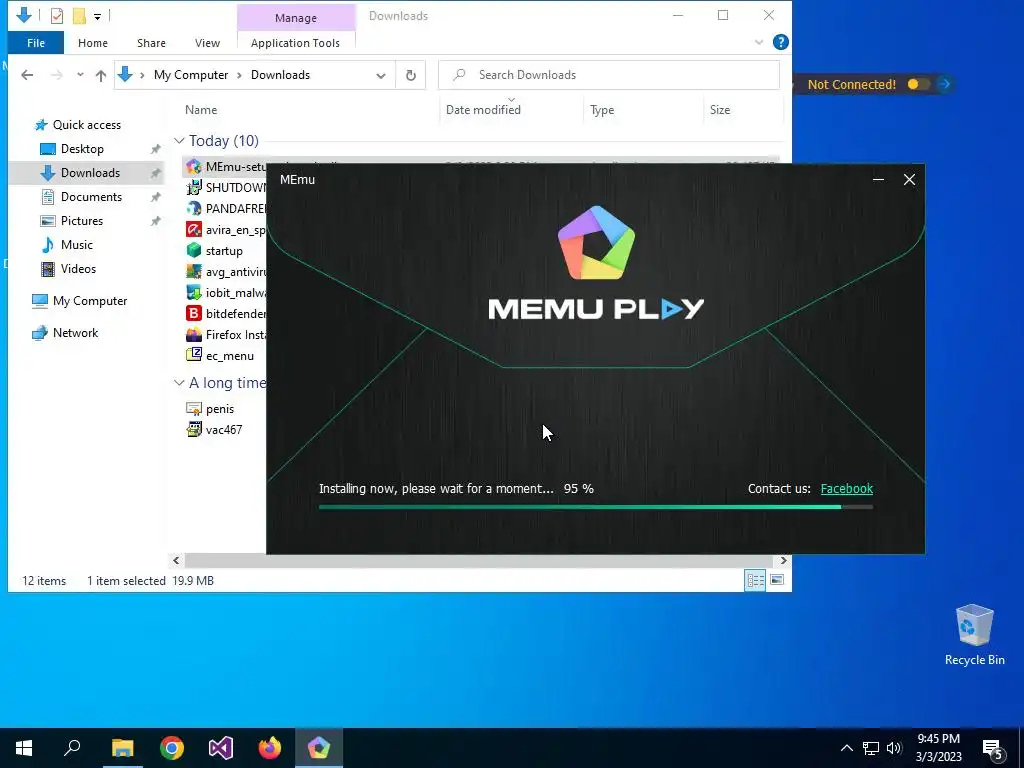Click the MEmu taskbar icon
The width and height of the screenshot is (1024, 768).
tap(319, 748)
